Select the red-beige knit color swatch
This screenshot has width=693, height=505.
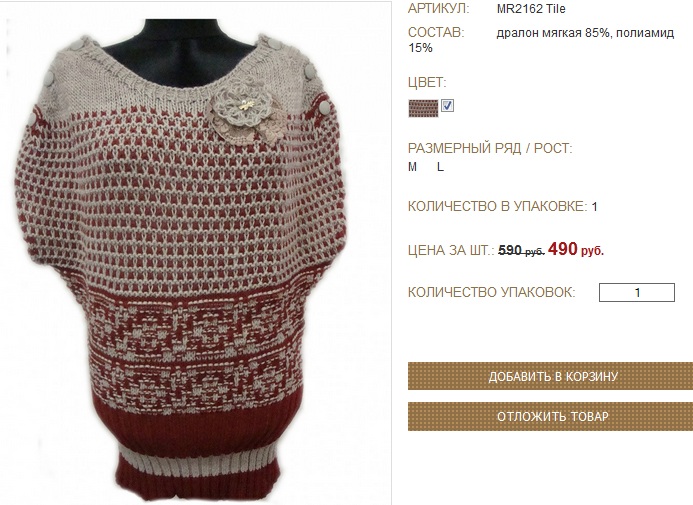(423, 108)
